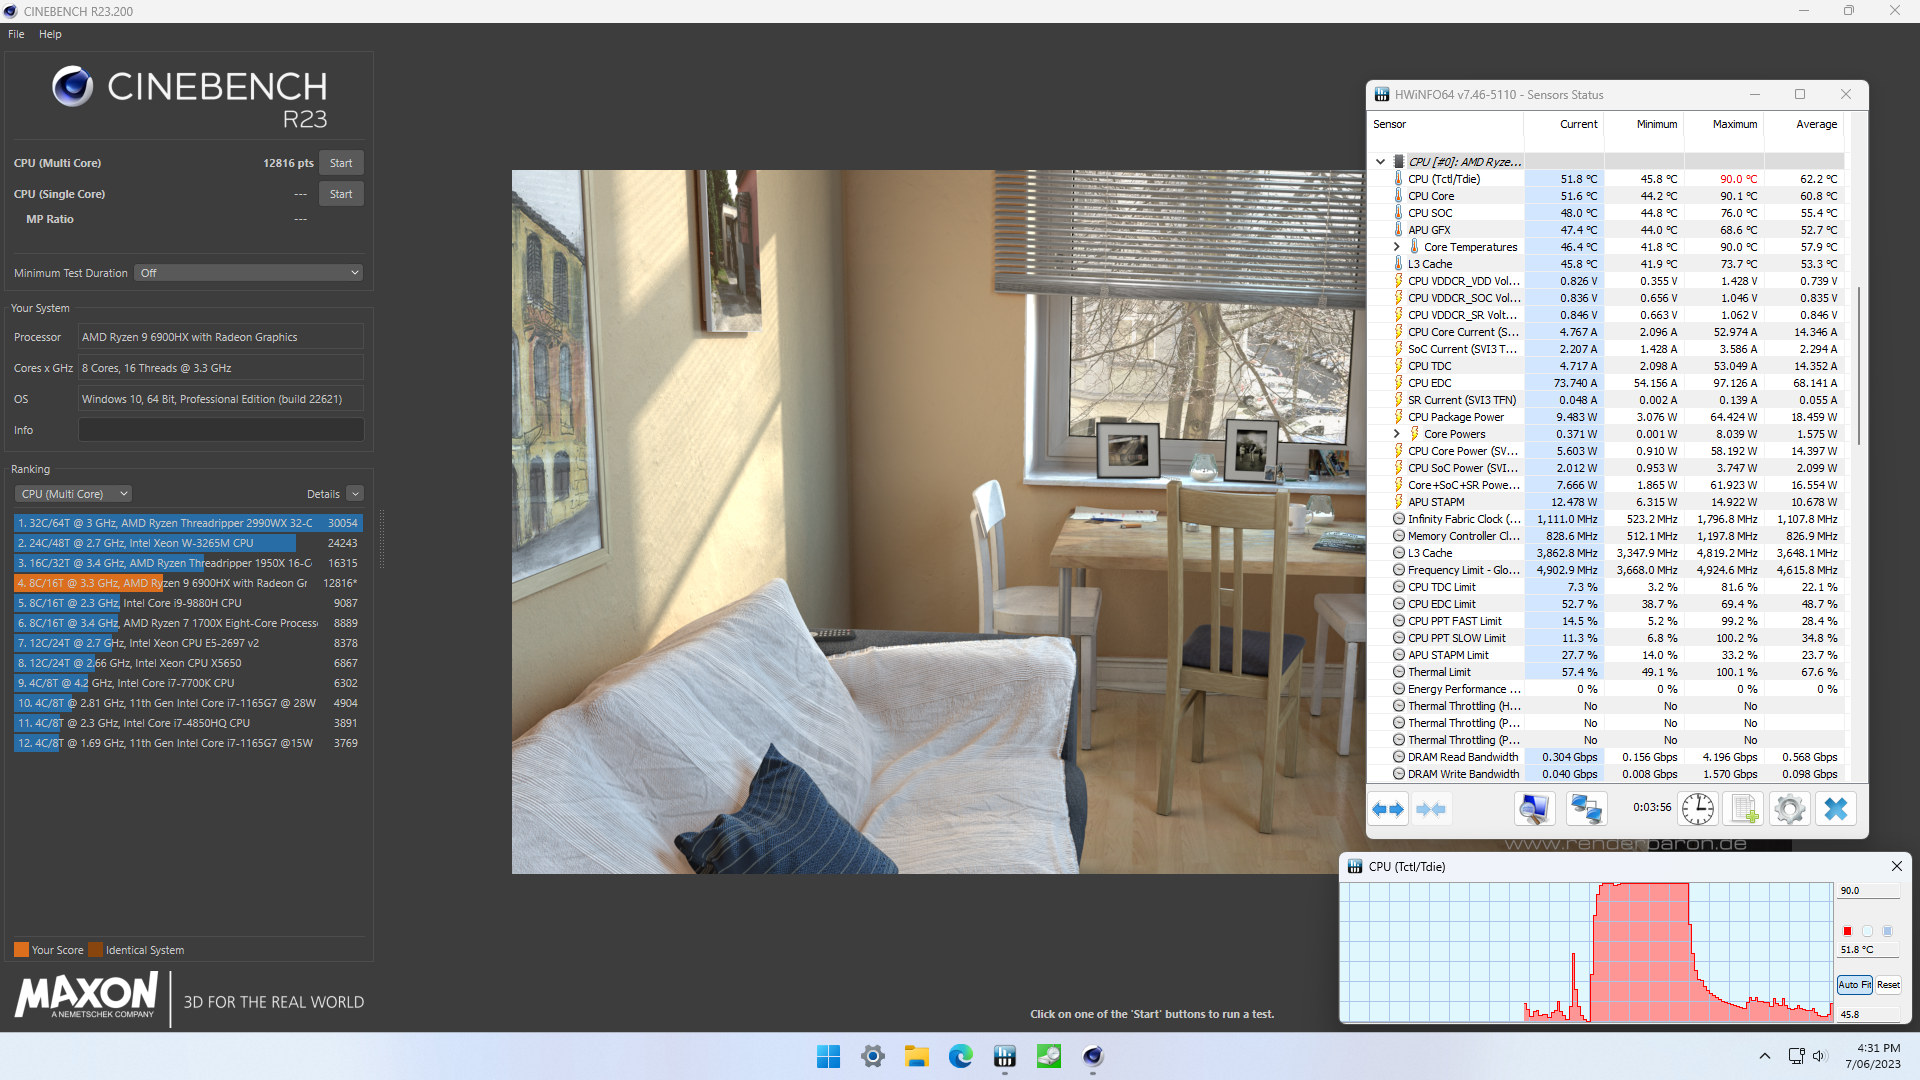Expand Core Temperatures sensor row
1920x1080 pixels.
point(1397,247)
